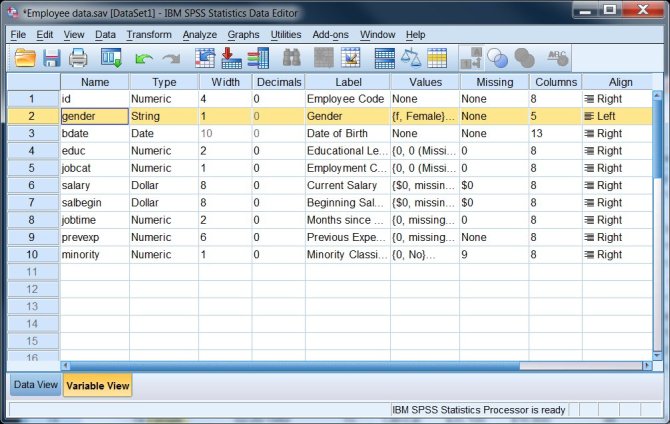Click the Type column header

pyautogui.click(x=164, y=82)
